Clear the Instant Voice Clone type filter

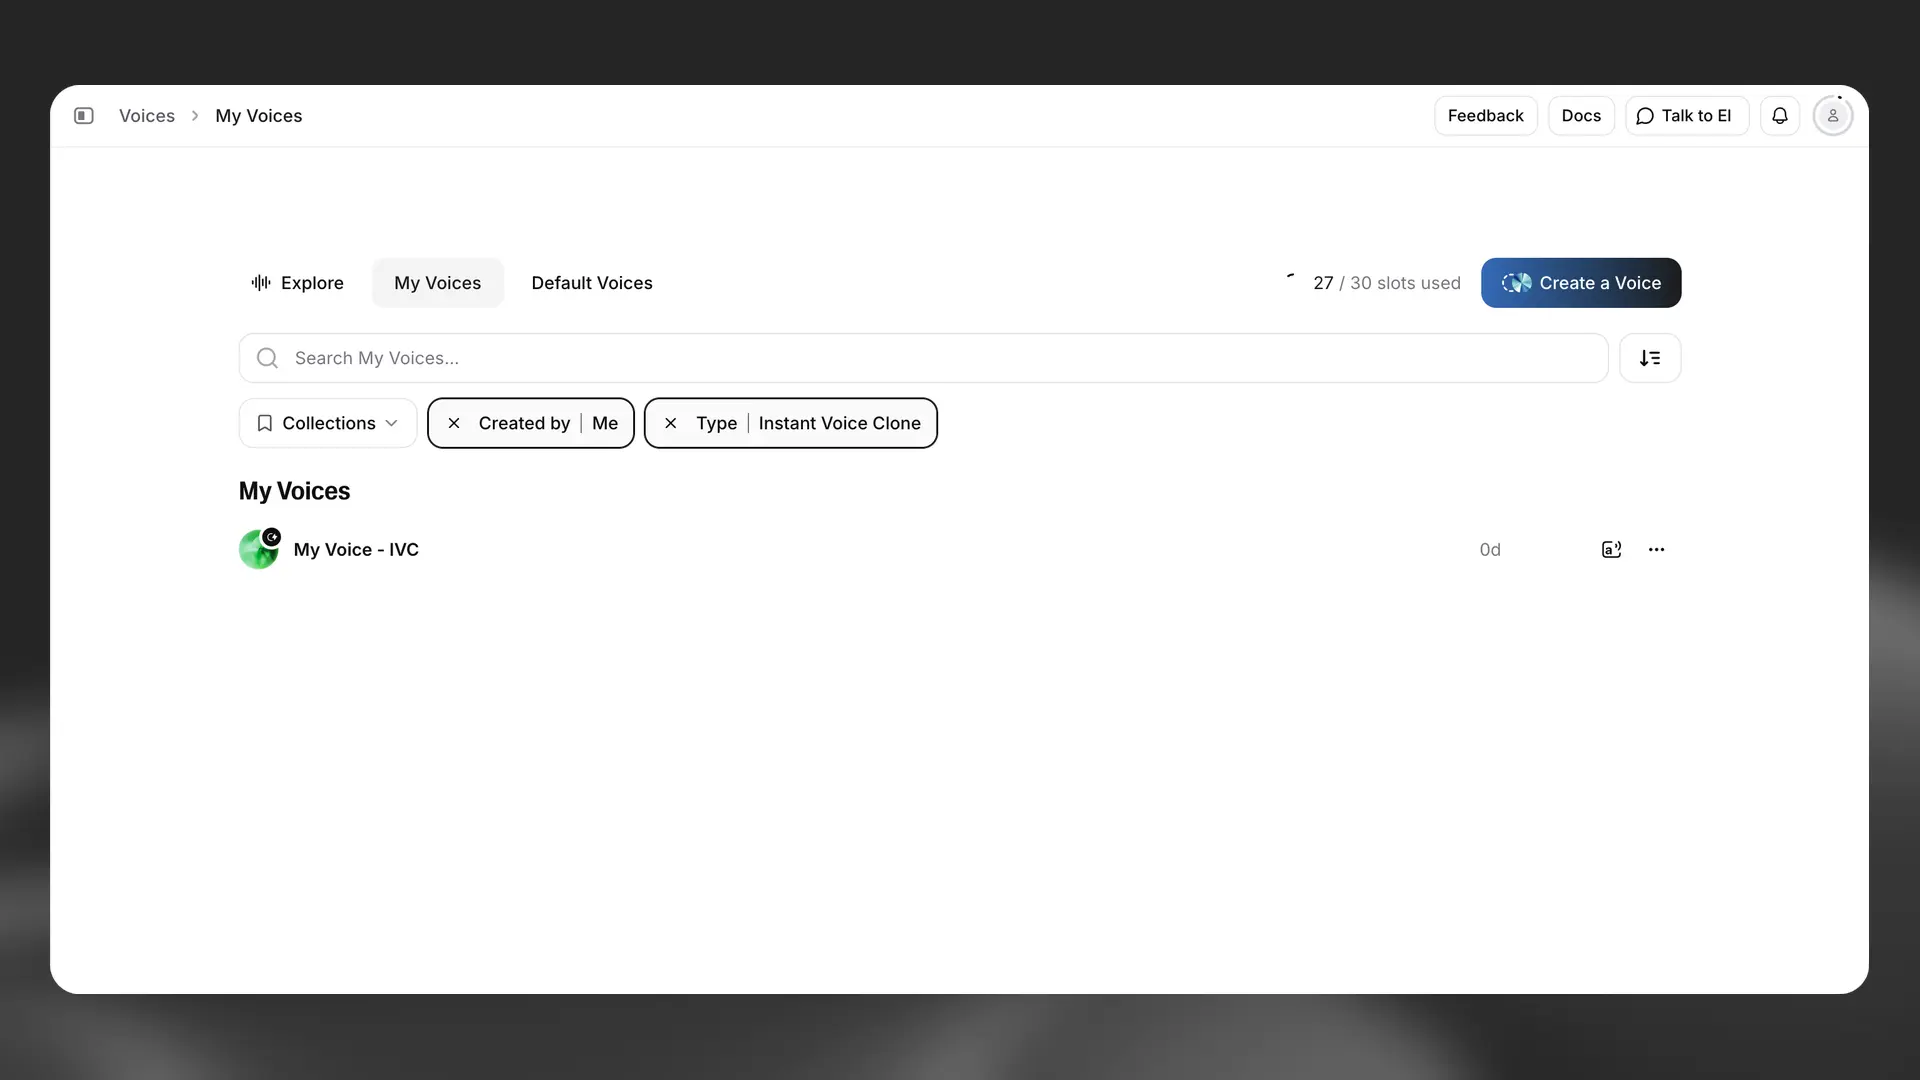pyautogui.click(x=670, y=423)
